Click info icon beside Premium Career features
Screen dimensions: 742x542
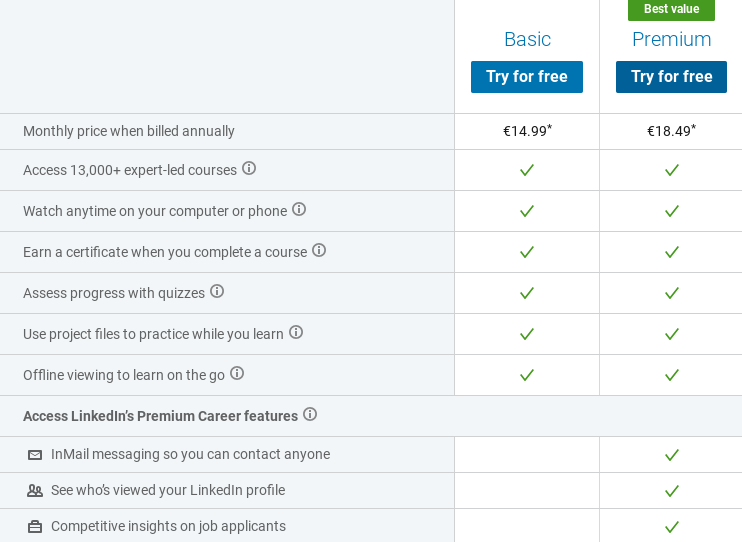[310, 414]
